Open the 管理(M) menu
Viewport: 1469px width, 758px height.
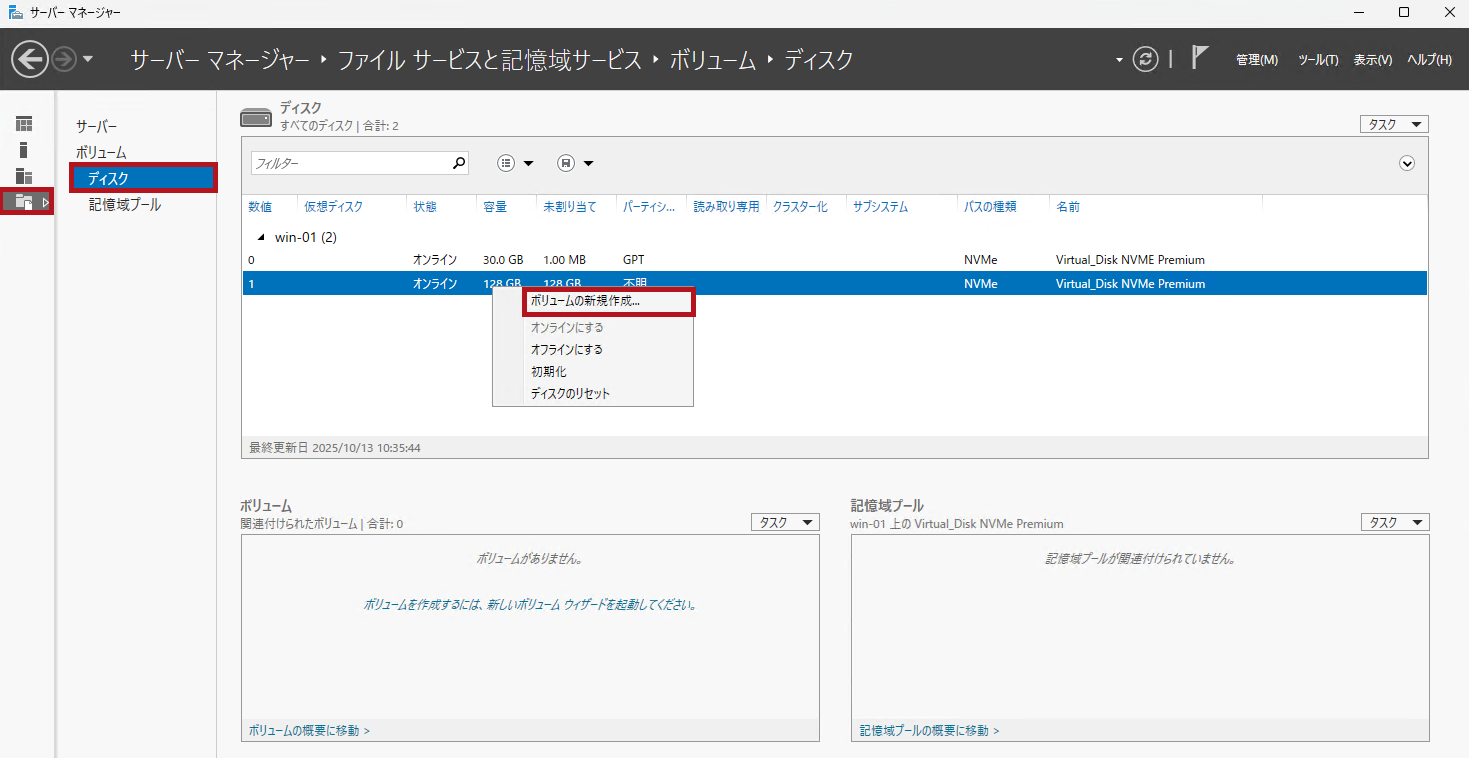(1256, 60)
